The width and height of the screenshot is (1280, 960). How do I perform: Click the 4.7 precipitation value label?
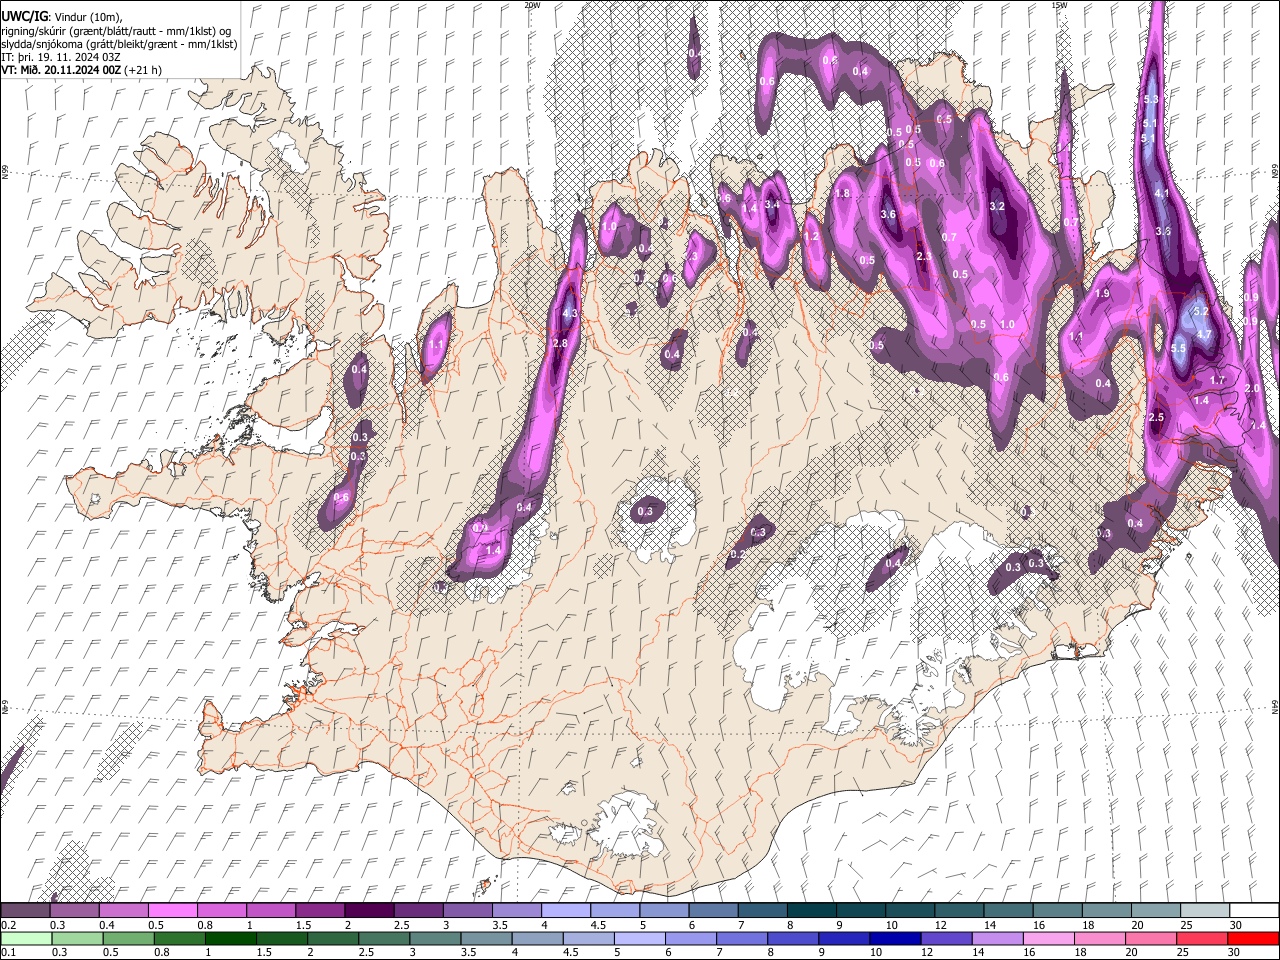tap(1204, 334)
